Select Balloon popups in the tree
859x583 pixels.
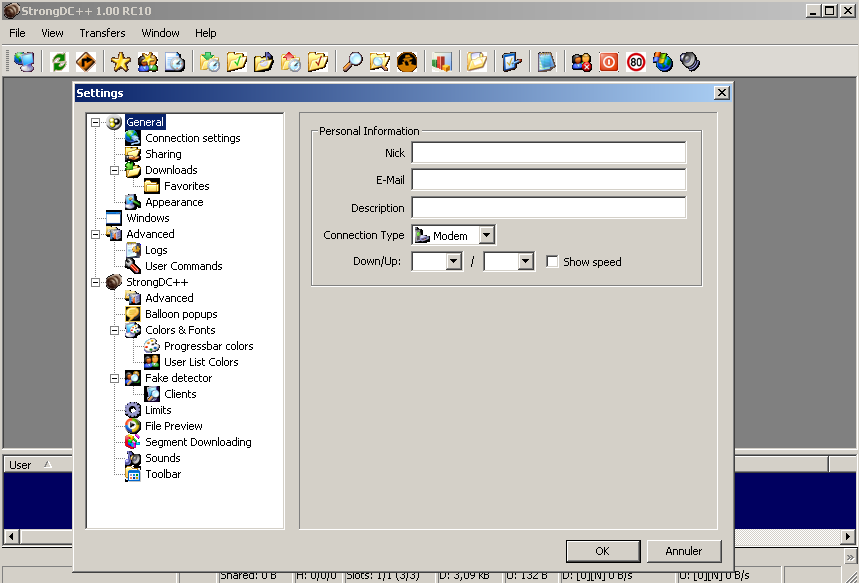pos(181,315)
